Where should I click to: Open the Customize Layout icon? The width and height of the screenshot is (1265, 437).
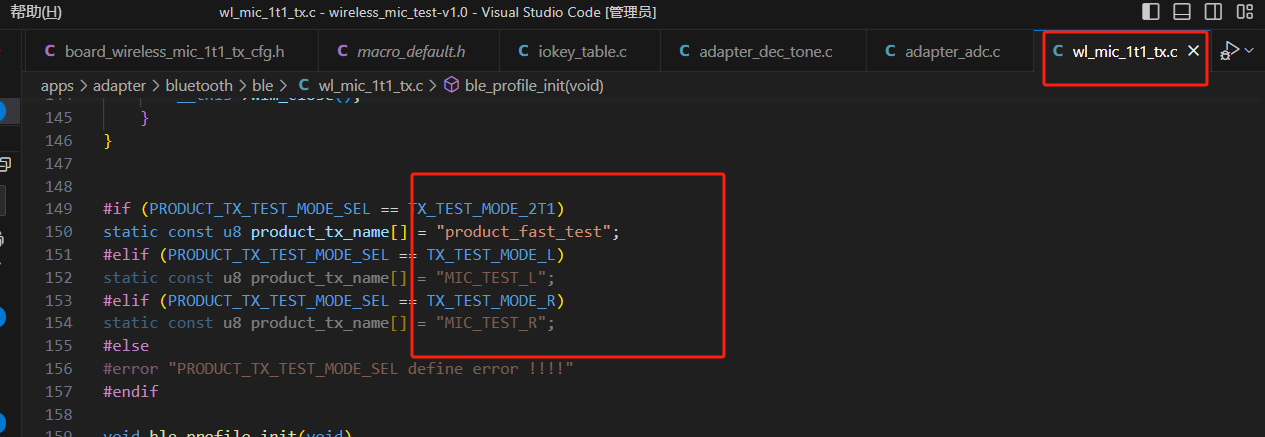point(1244,12)
